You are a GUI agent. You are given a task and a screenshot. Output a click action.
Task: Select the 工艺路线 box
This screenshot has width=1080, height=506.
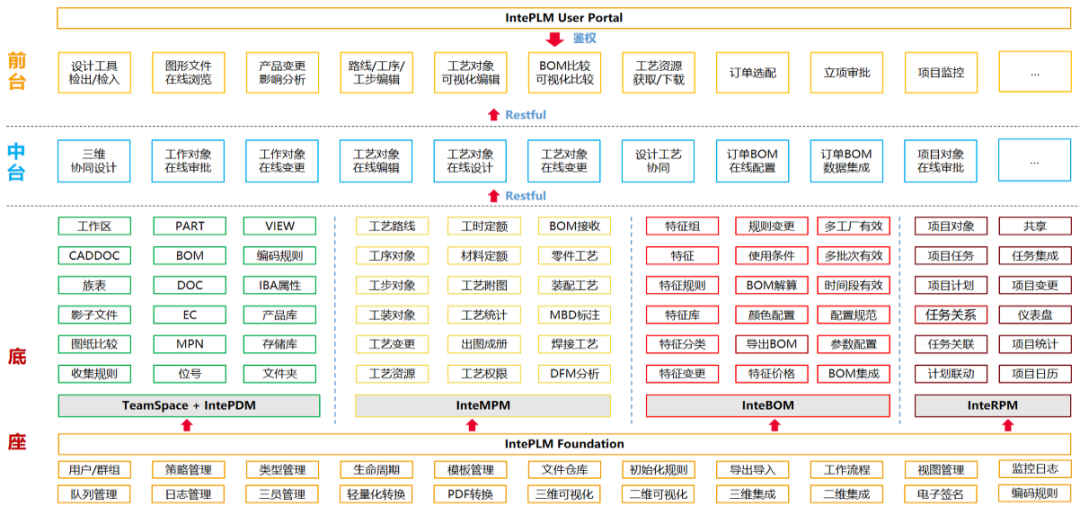pyautogui.click(x=392, y=226)
